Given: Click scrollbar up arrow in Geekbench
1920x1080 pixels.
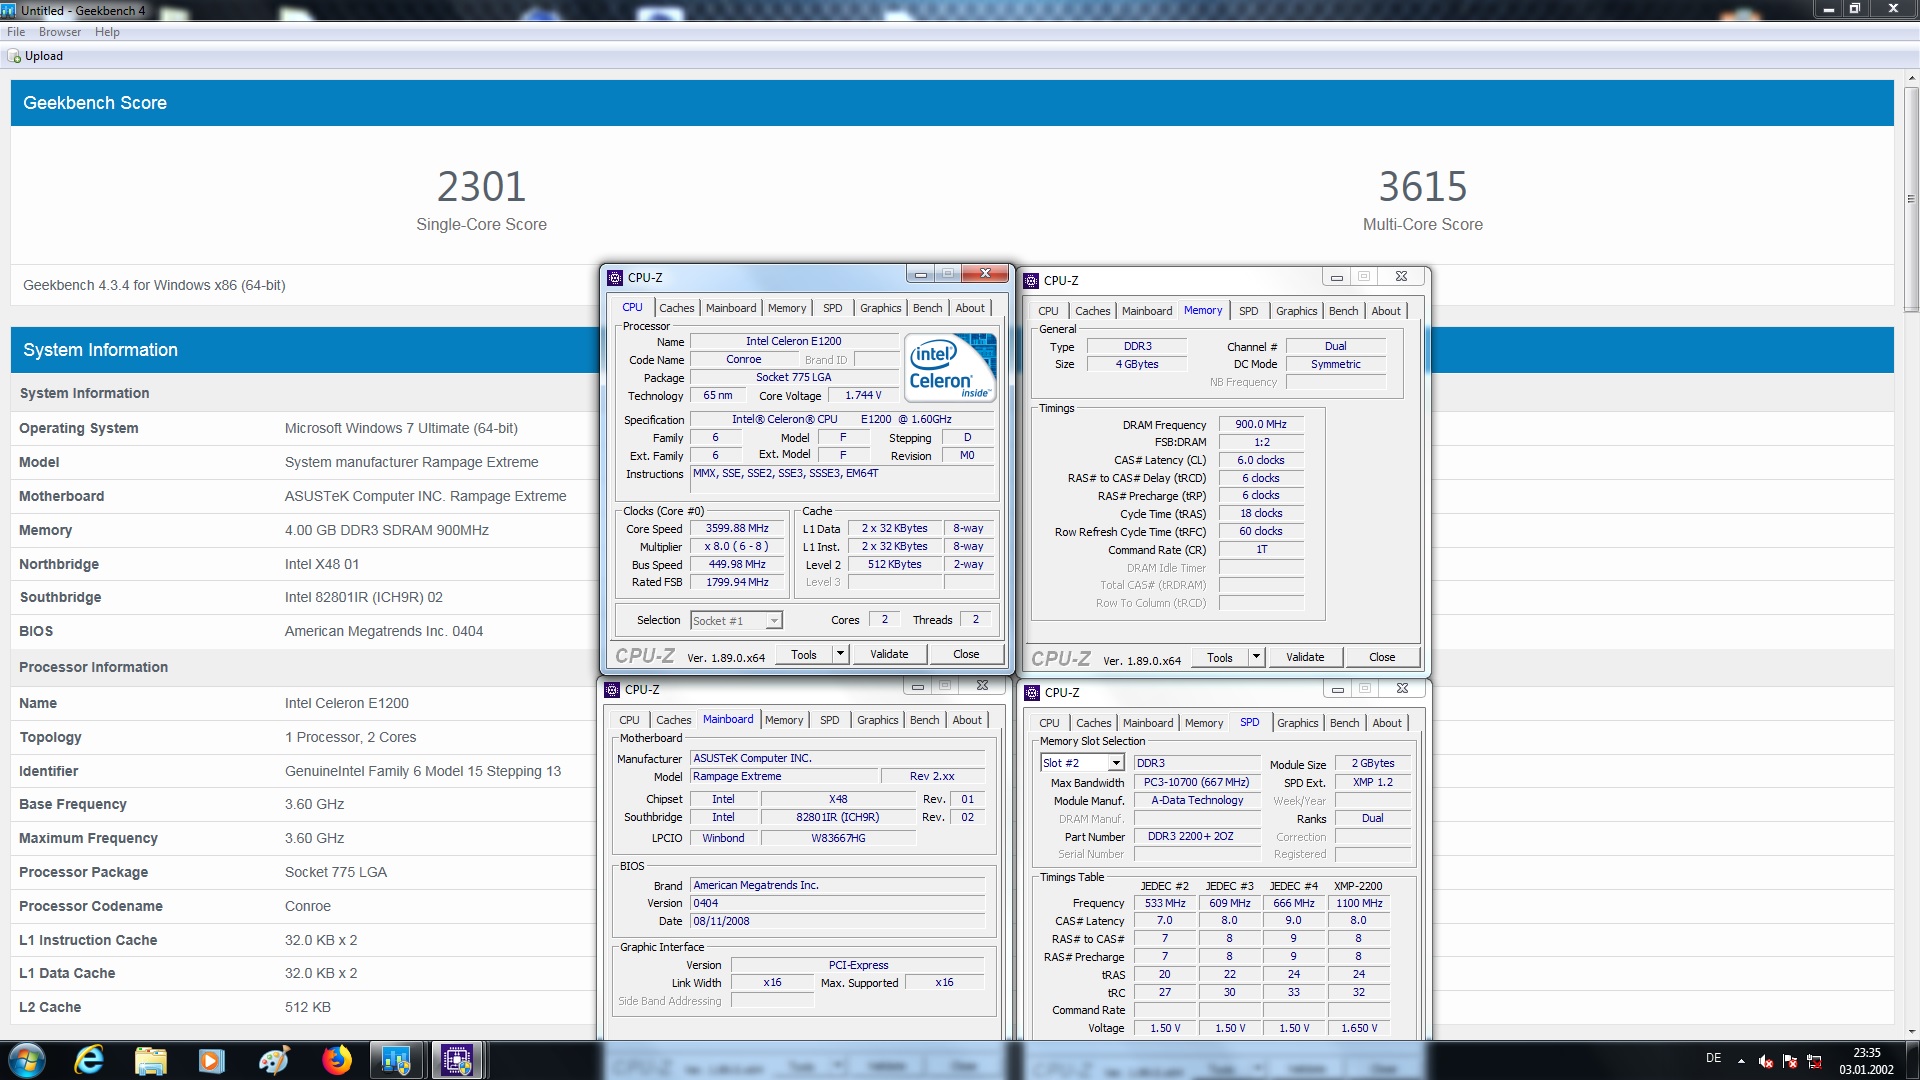Looking at the screenshot, I should point(1911,76).
